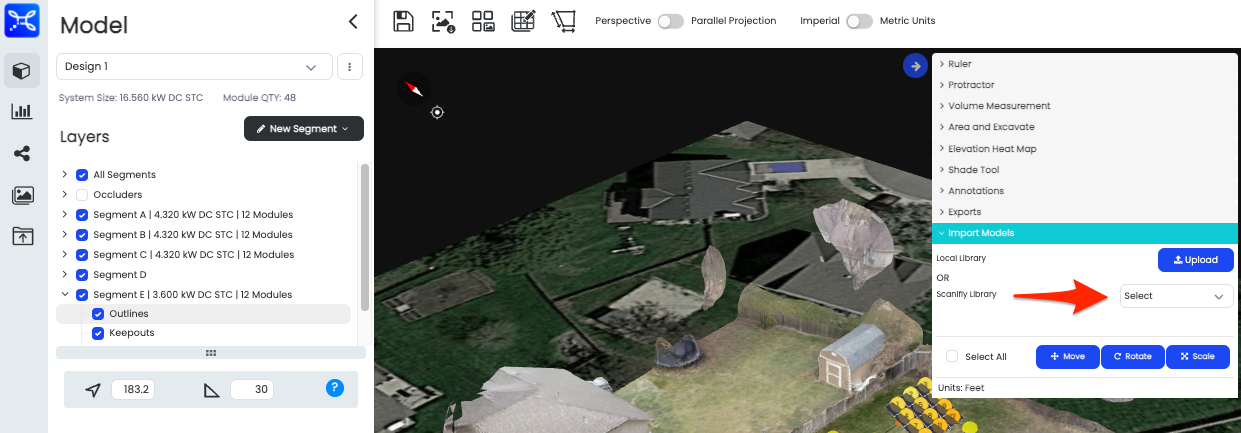Collapse tools panel with blue arrow button
1241x433 pixels.
click(x=915, y=66)
